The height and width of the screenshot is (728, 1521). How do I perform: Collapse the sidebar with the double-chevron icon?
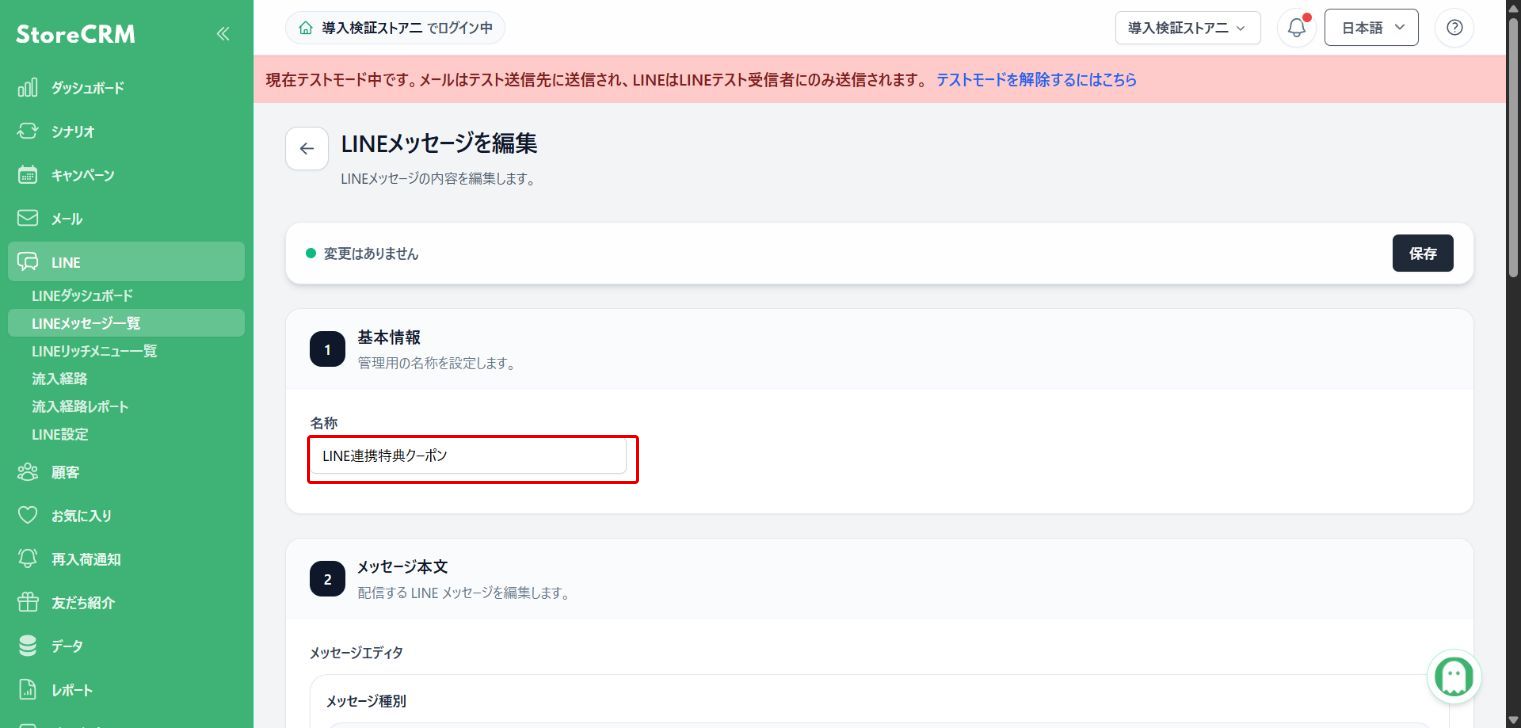pyautogui.click(x=223, y=34)
